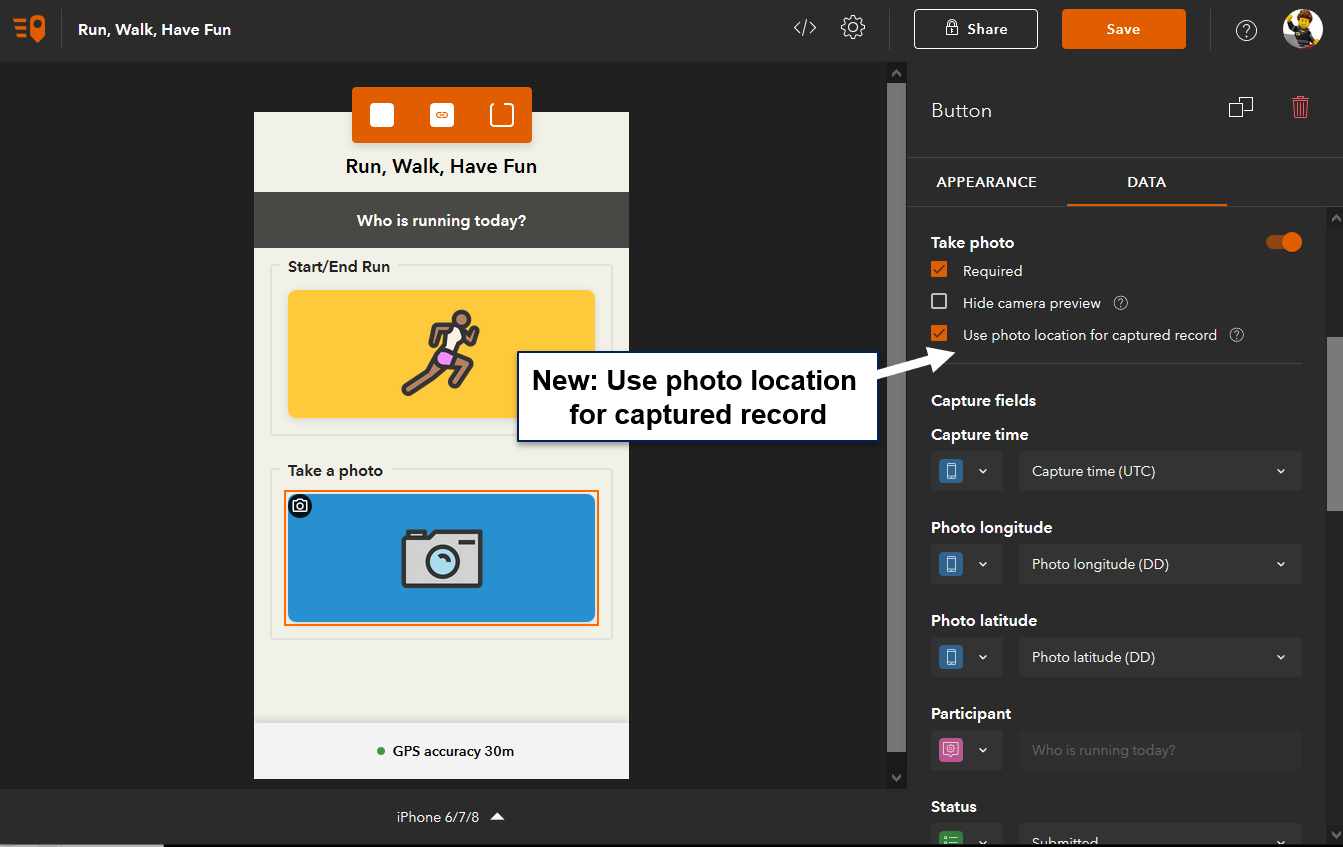This screenshot has width=1343, height=847.
Task: Disable the Take photo toggle
Action: pos(1283,242)
